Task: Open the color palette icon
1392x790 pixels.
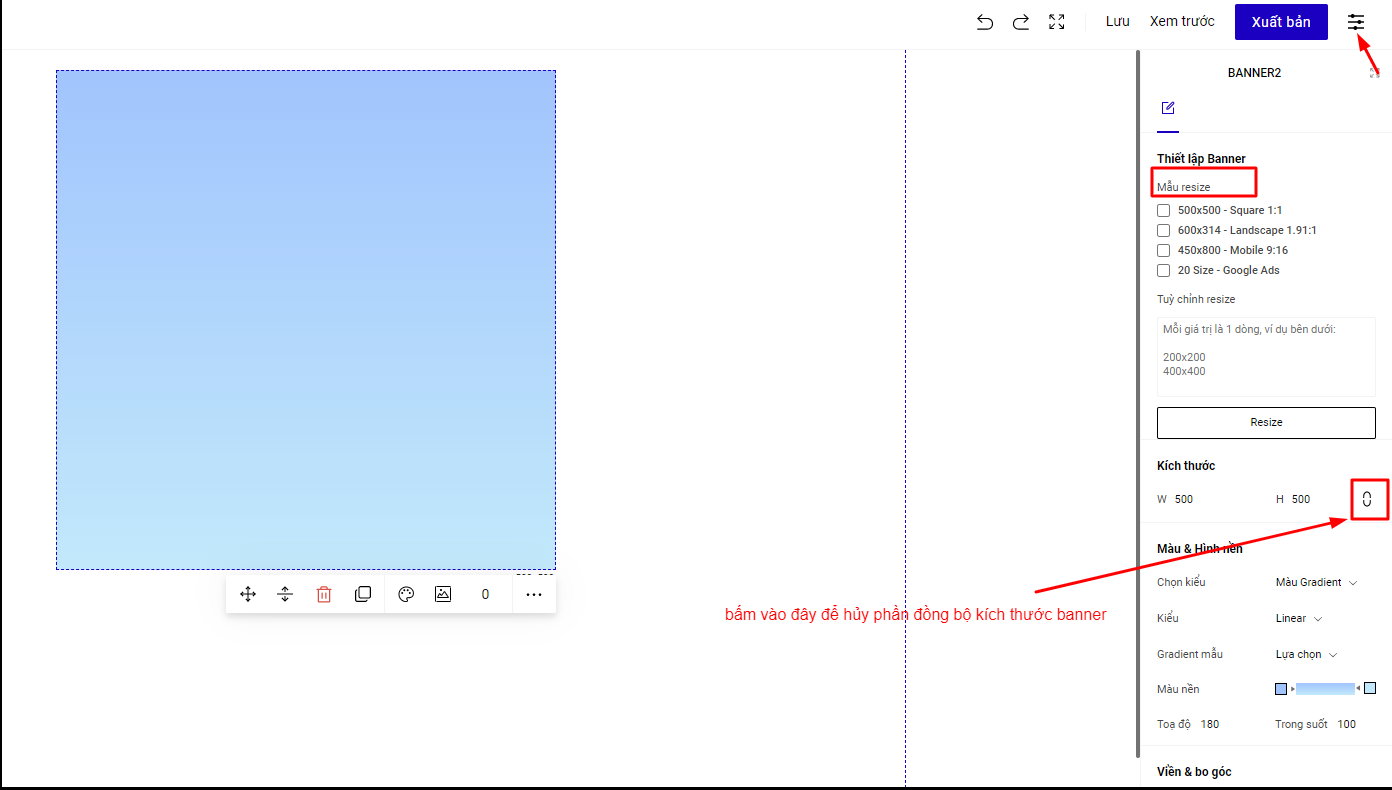Action: coord(406,594)
